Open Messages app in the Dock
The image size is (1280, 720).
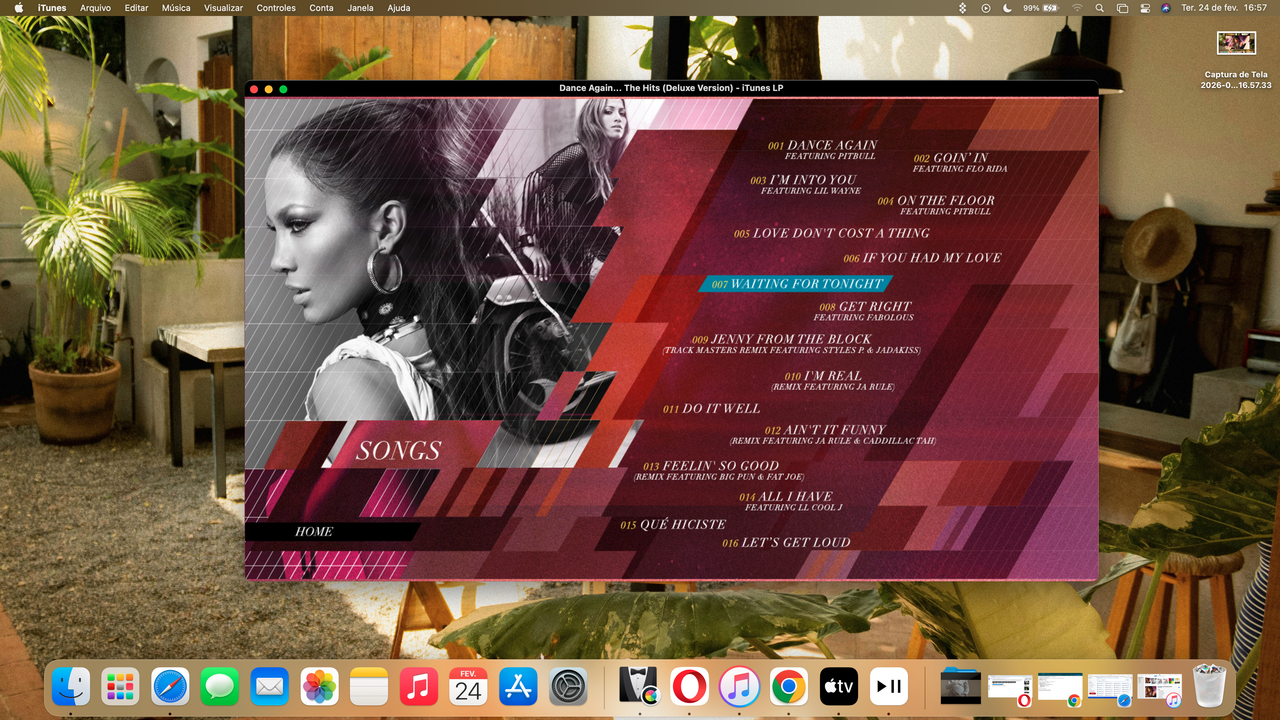(220, 687)
